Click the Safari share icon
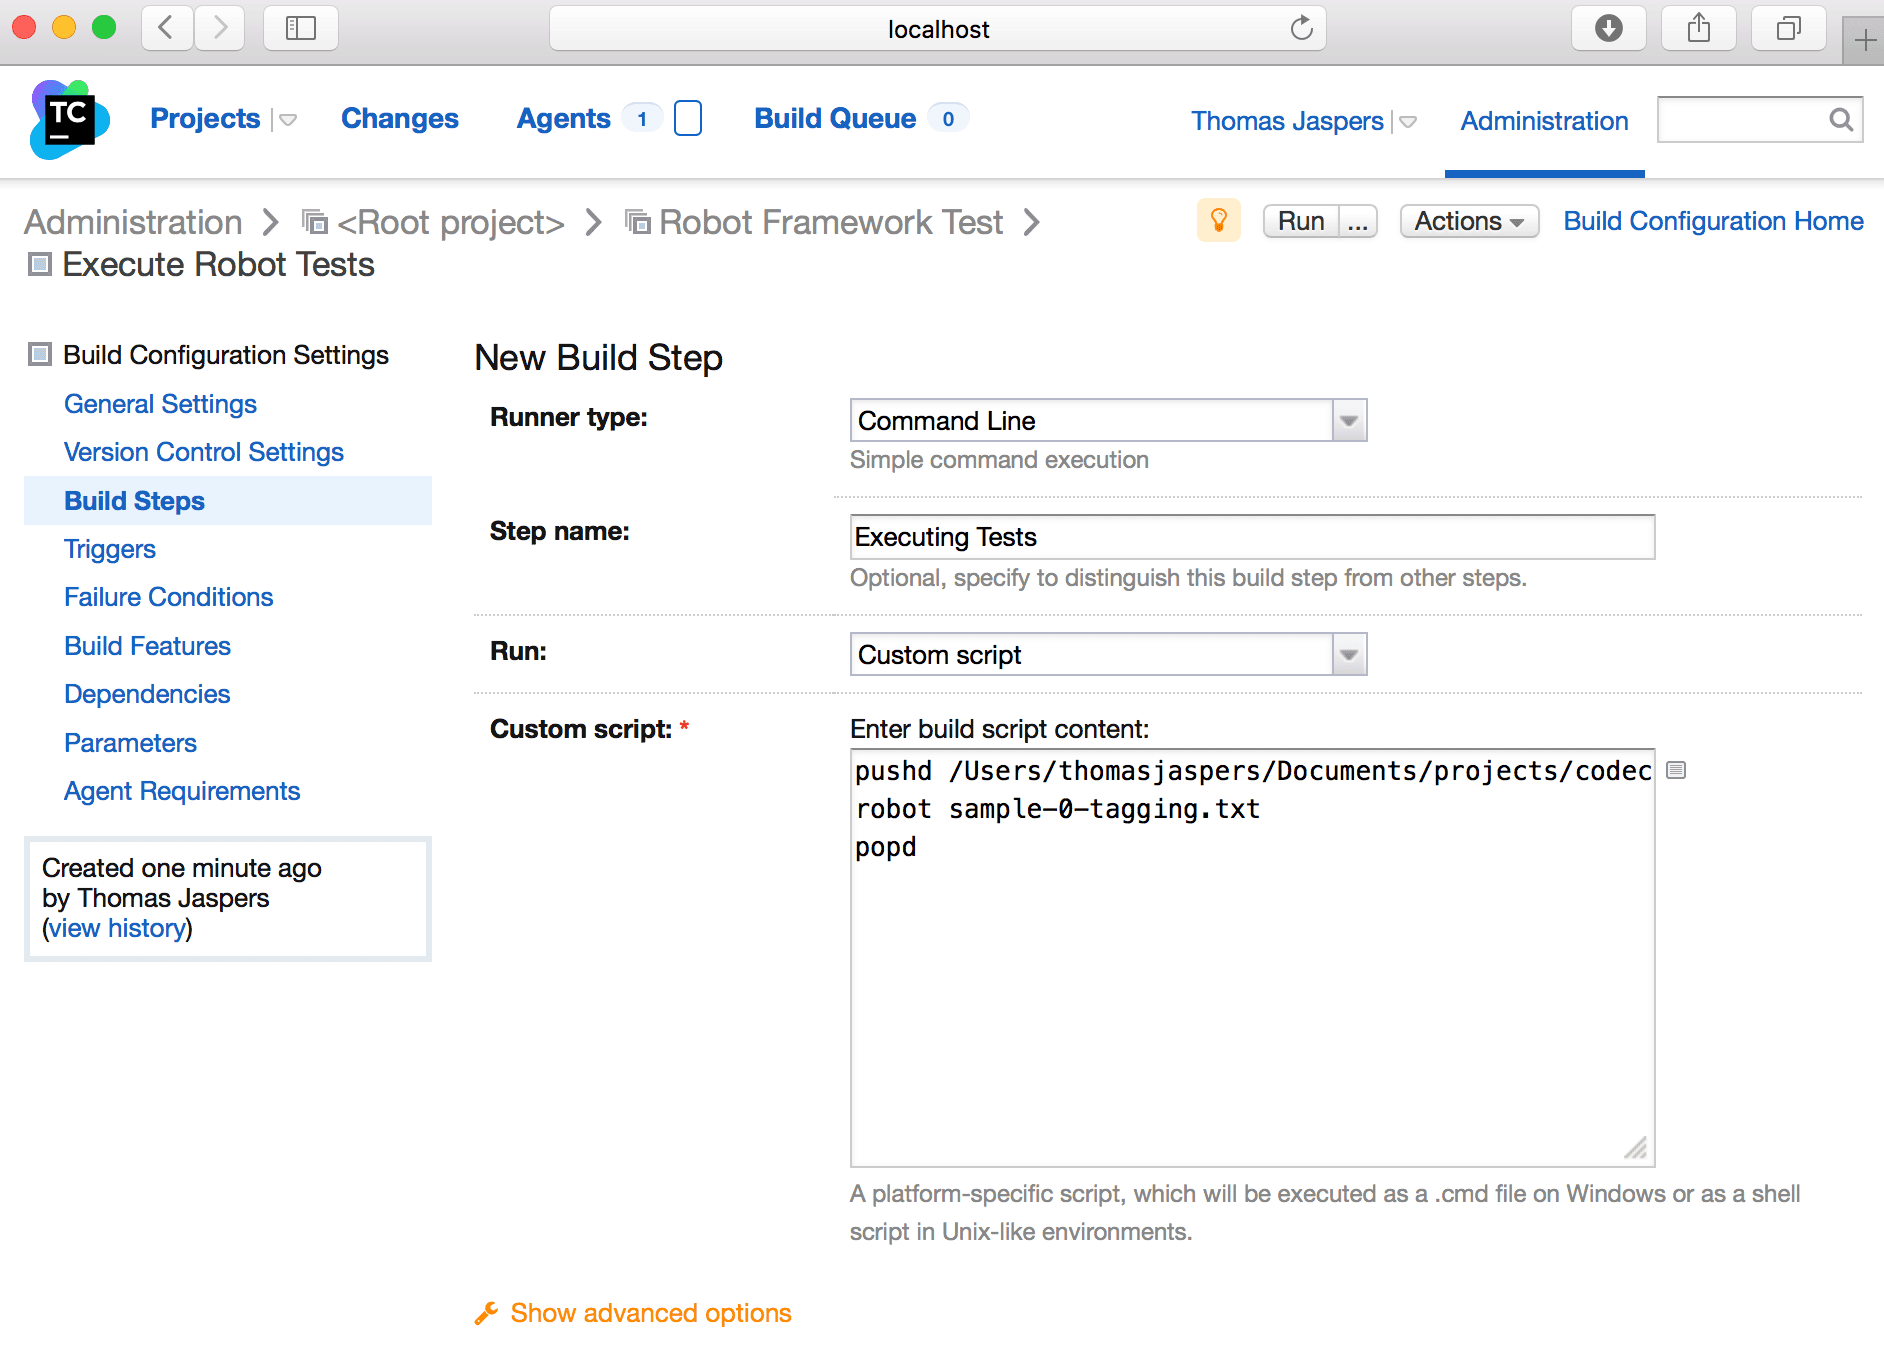Screen dimensions: 1884x1364 [x=1698, y=28]
